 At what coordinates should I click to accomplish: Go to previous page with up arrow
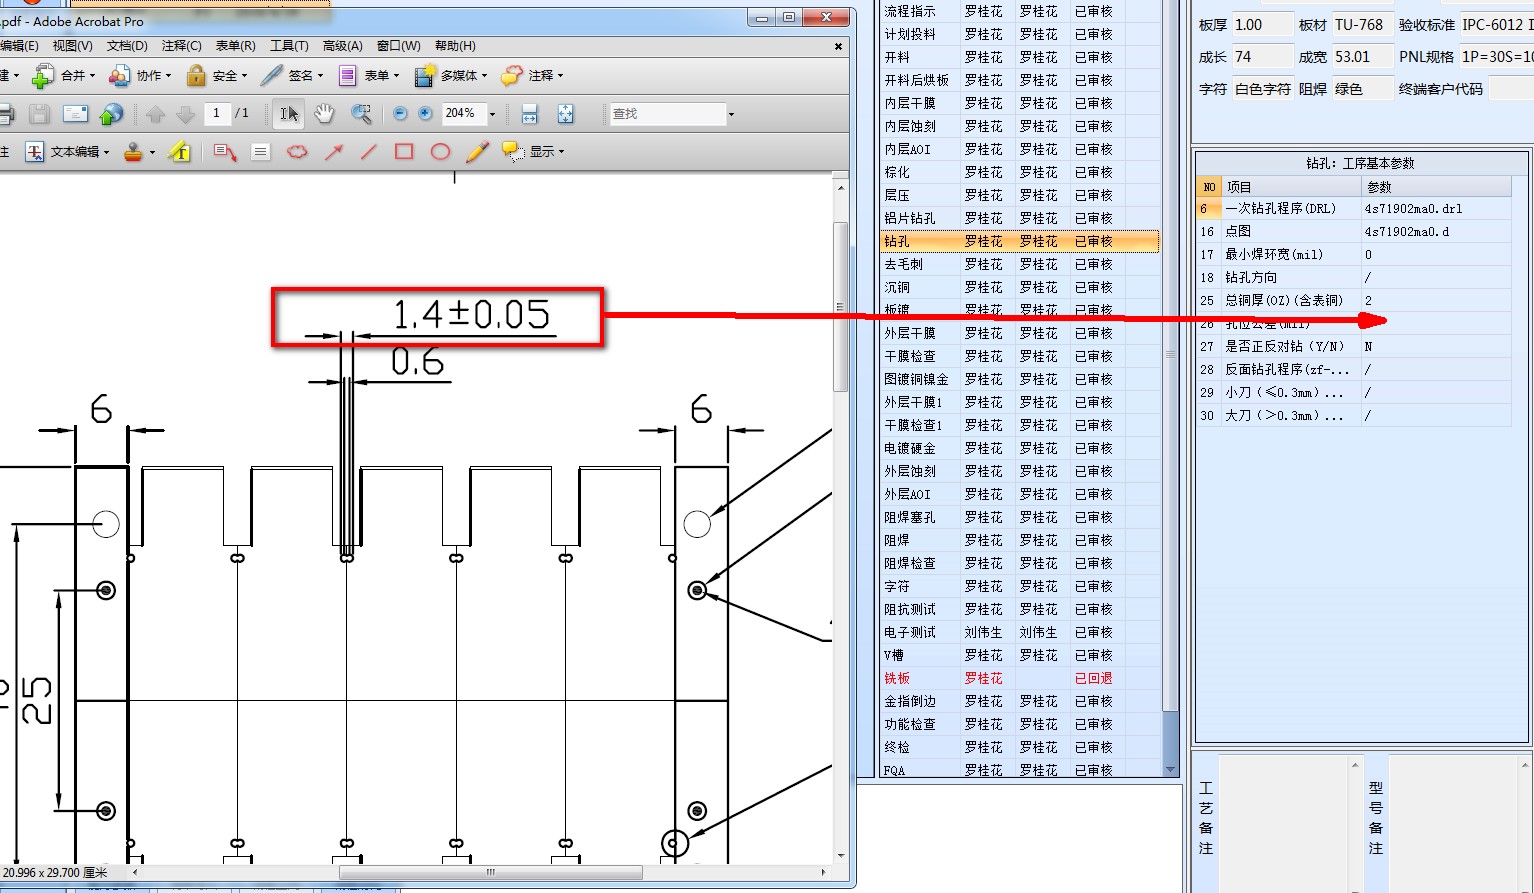point(155,114)
